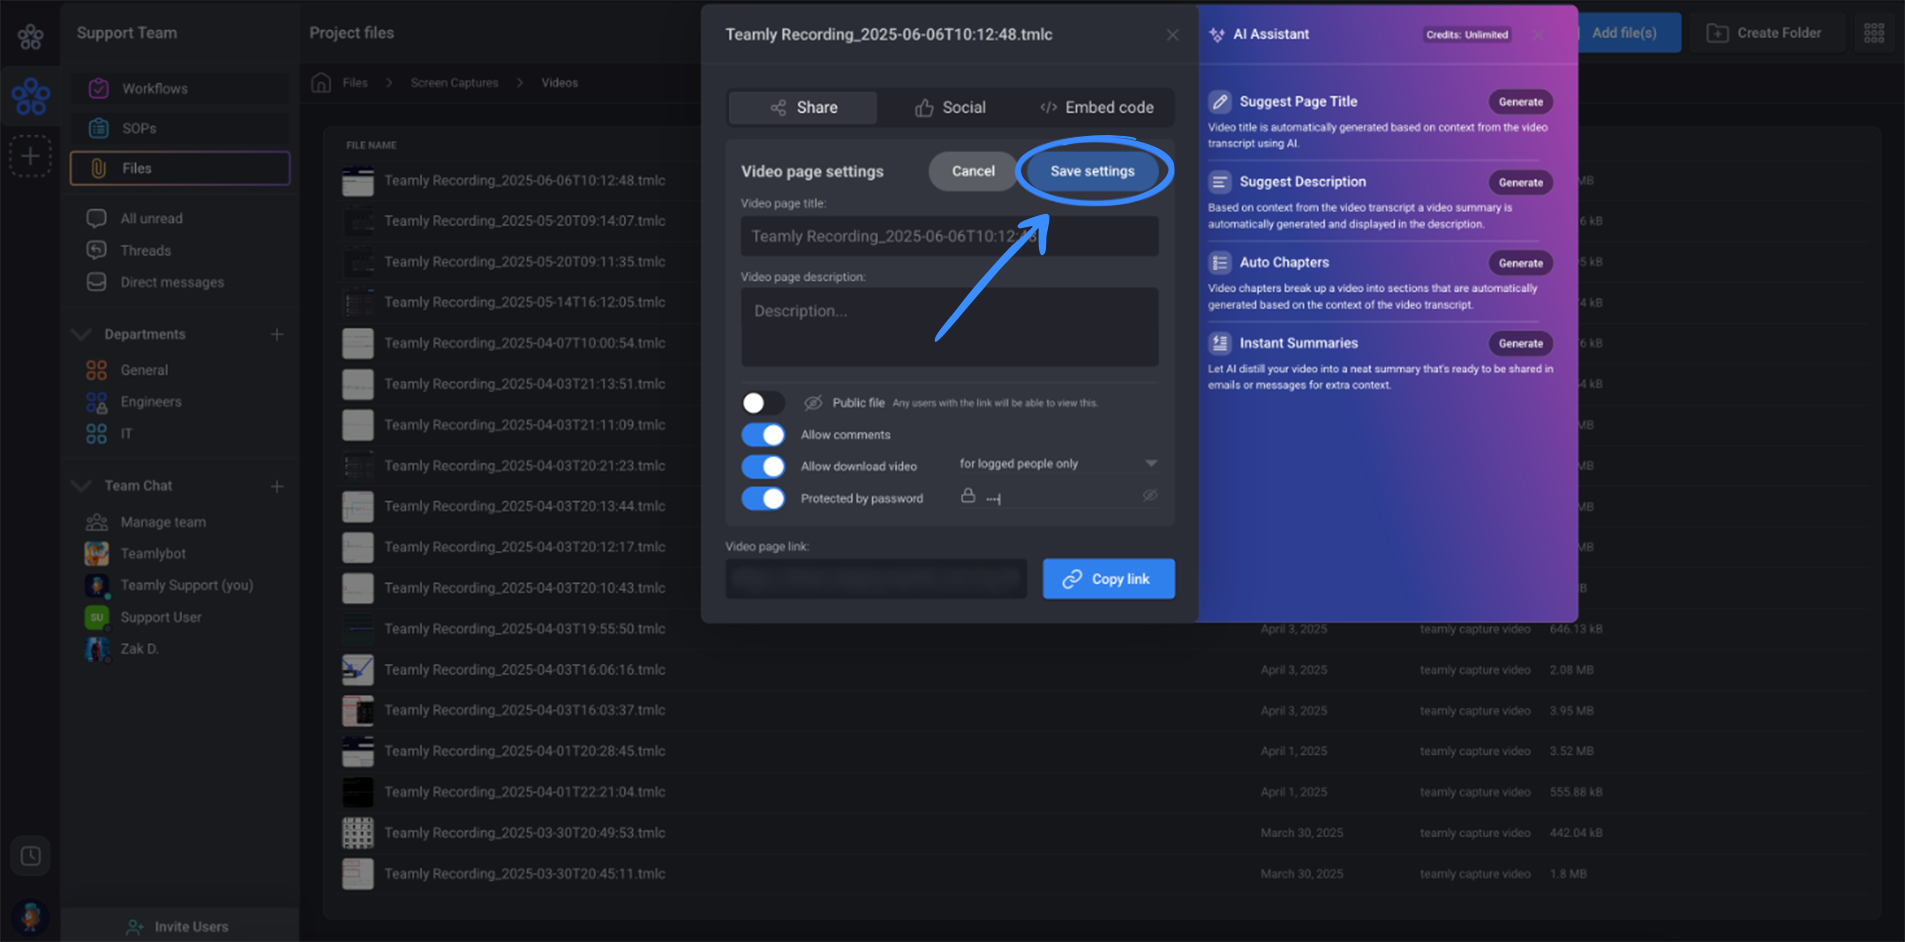Viewport: 1905px width, 942px height.
Task: Click Videos in the breadcrumb
Action: [559, 83]
